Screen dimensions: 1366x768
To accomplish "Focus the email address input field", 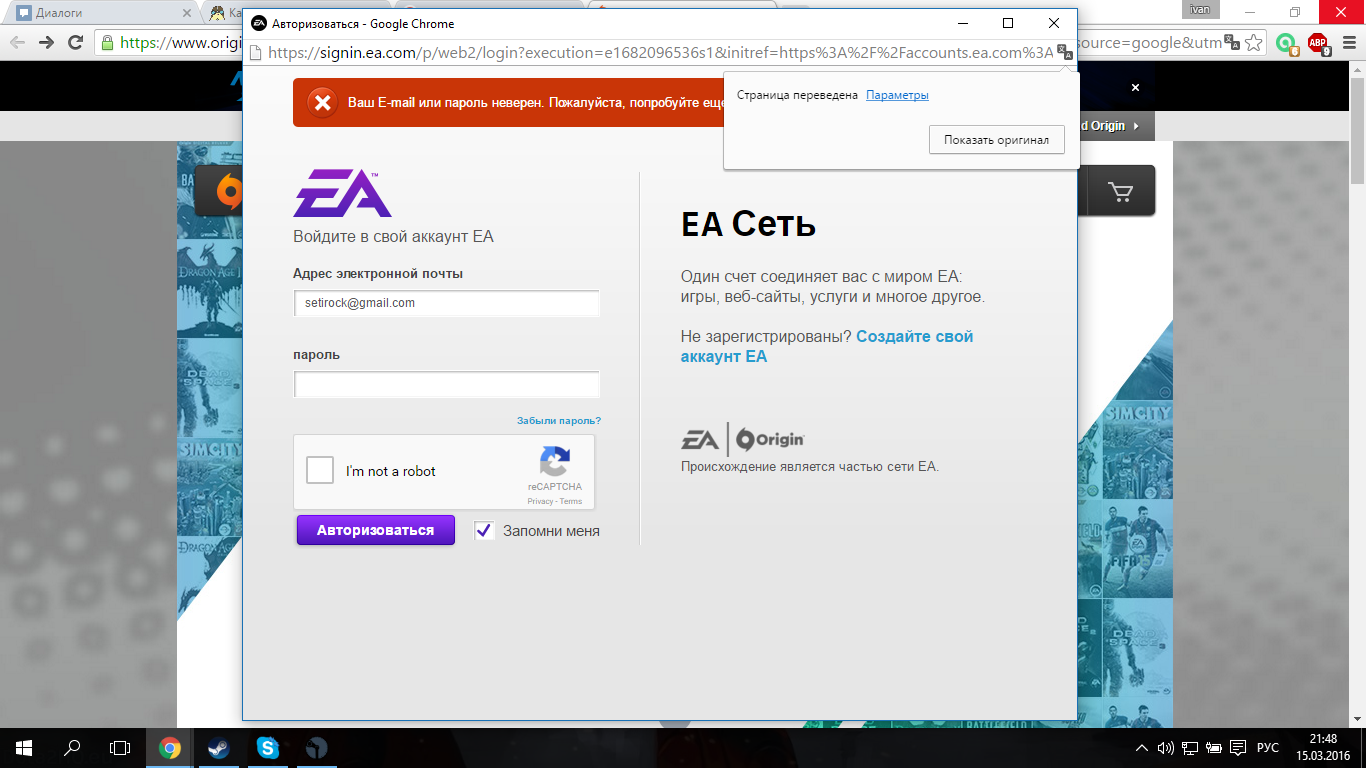I will [446, 303].
